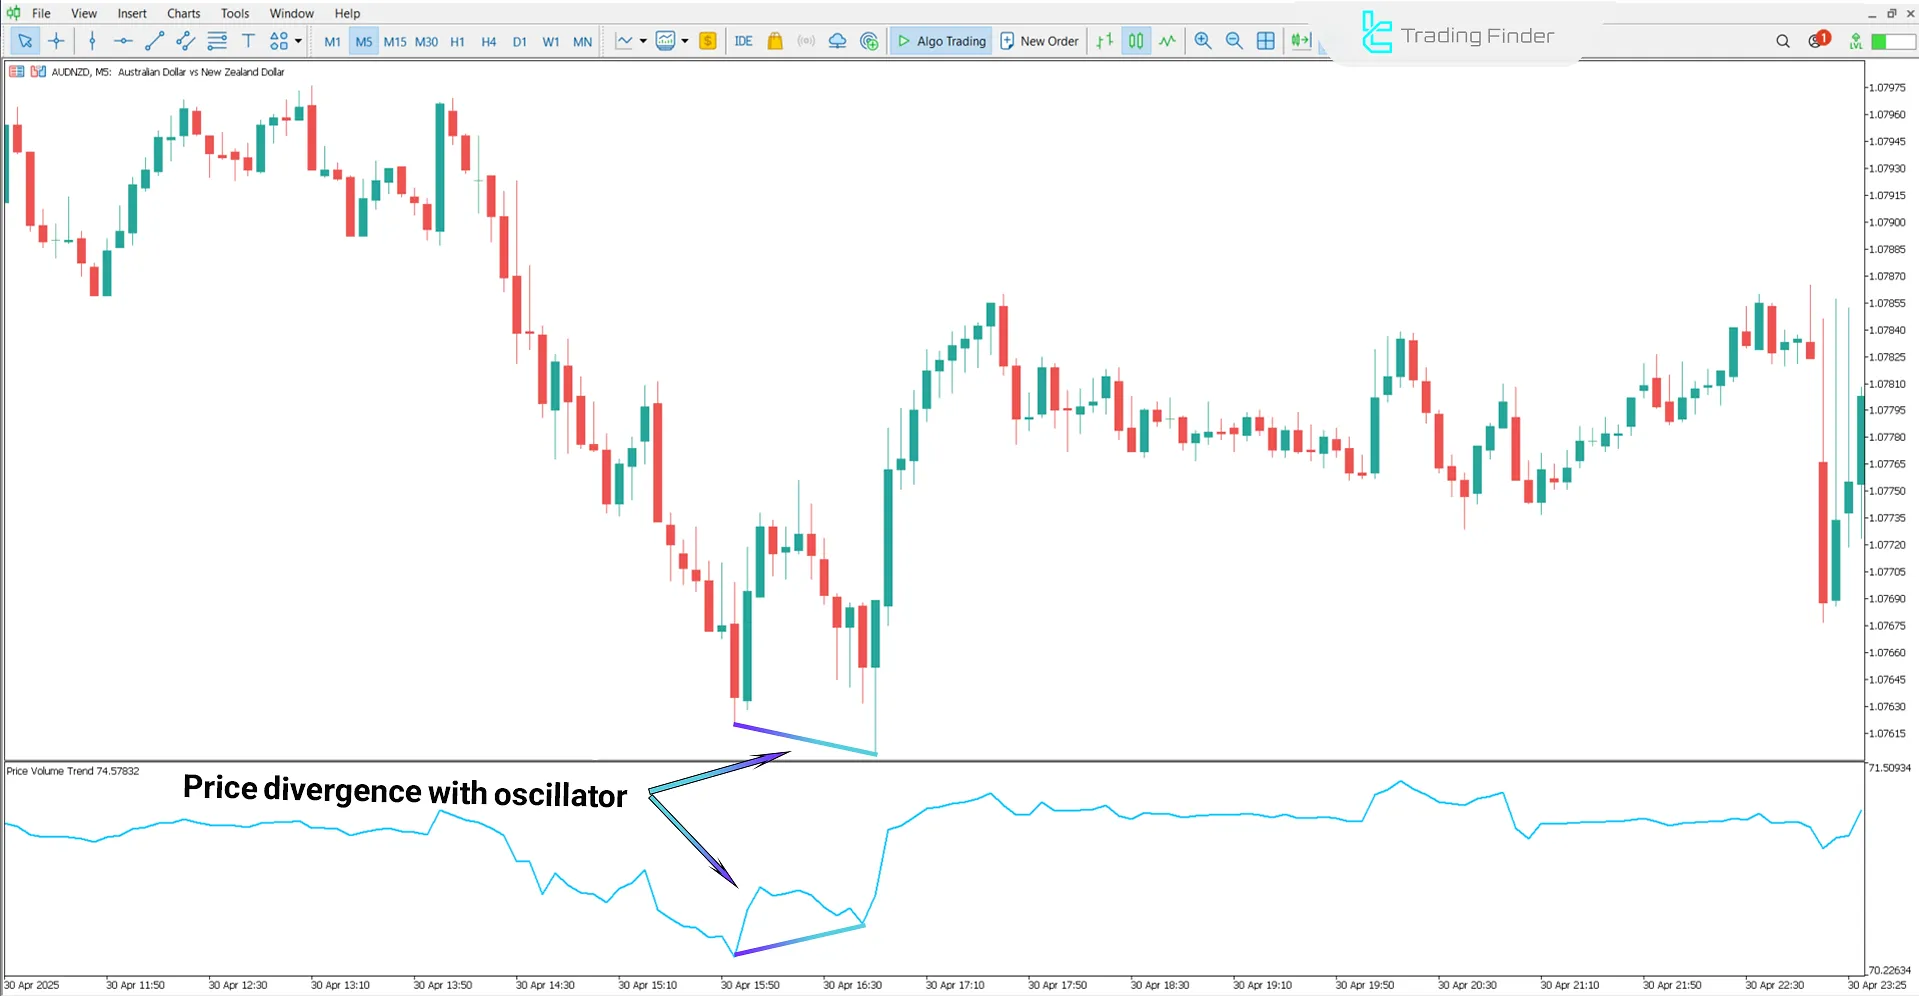
Task: Open the indicators dropdown arrow
Action: pos(684,41)
